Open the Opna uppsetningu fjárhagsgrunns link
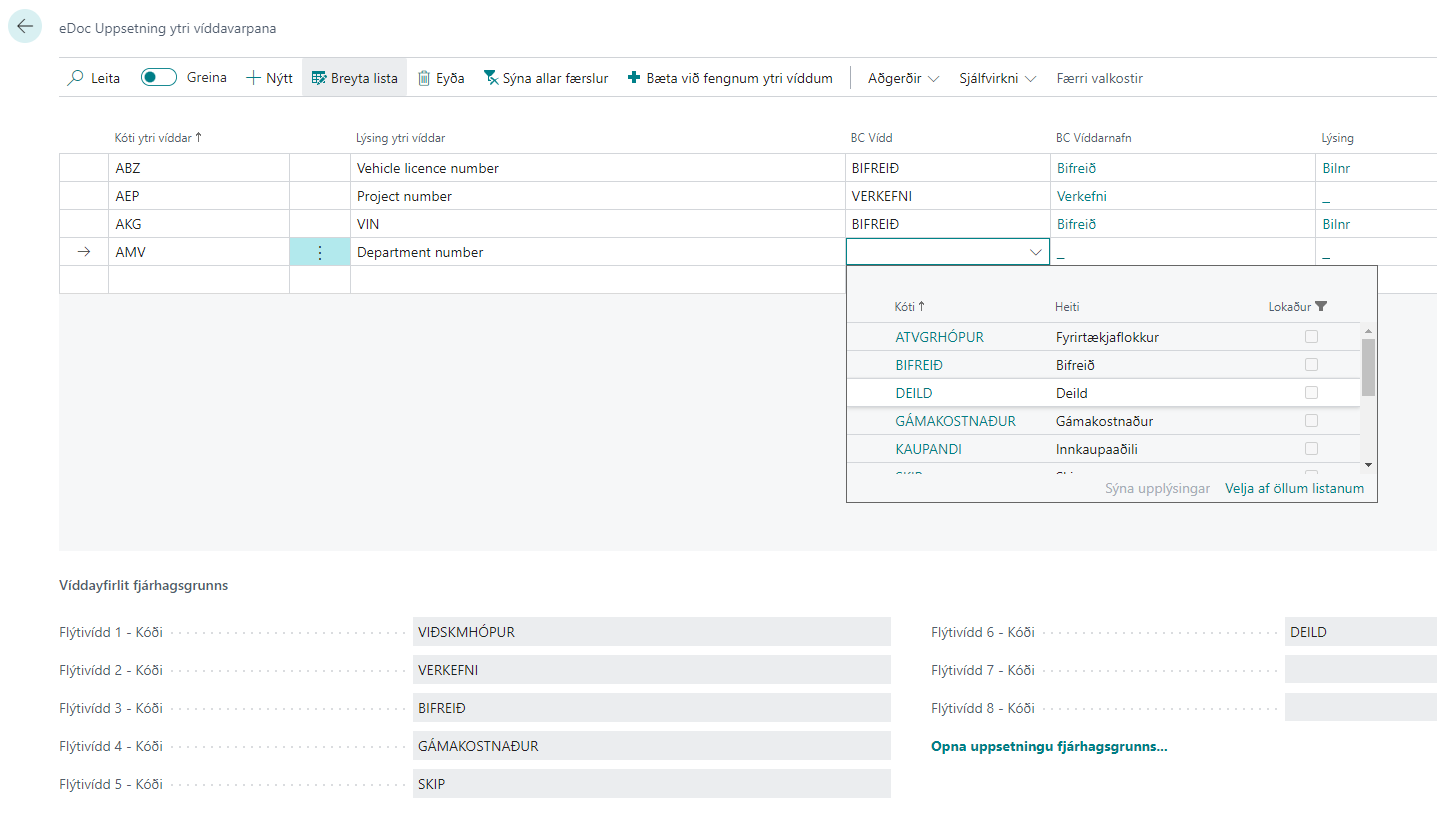1437x820 pixels. coord(1049,746)
